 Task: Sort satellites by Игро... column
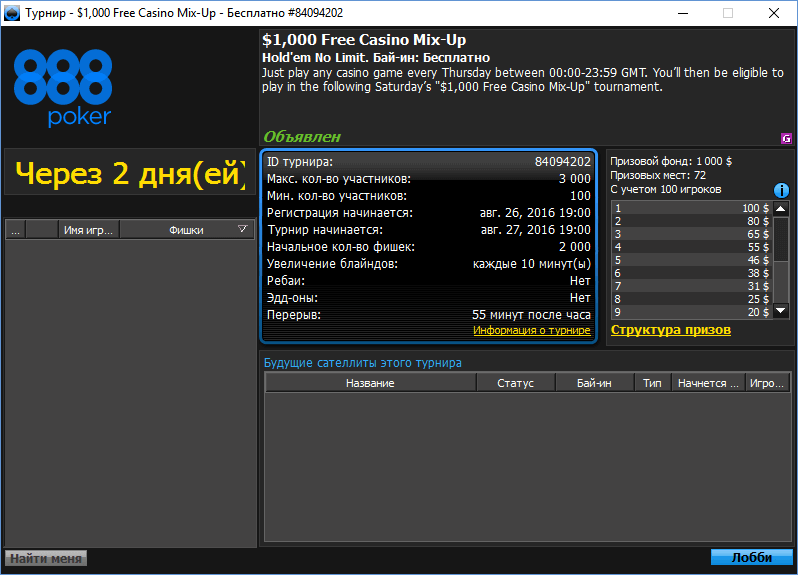click(767, 383)
